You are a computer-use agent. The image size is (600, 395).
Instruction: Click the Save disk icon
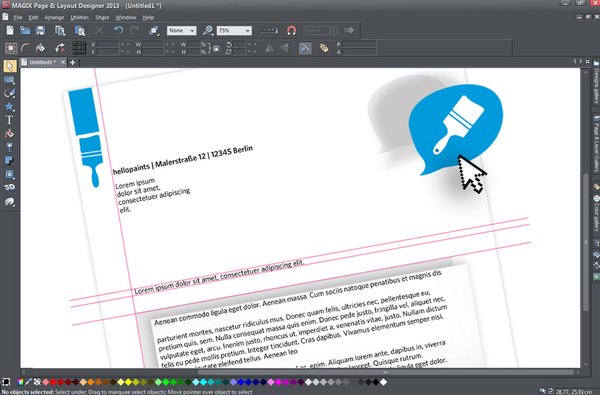[x=40, y=30]
